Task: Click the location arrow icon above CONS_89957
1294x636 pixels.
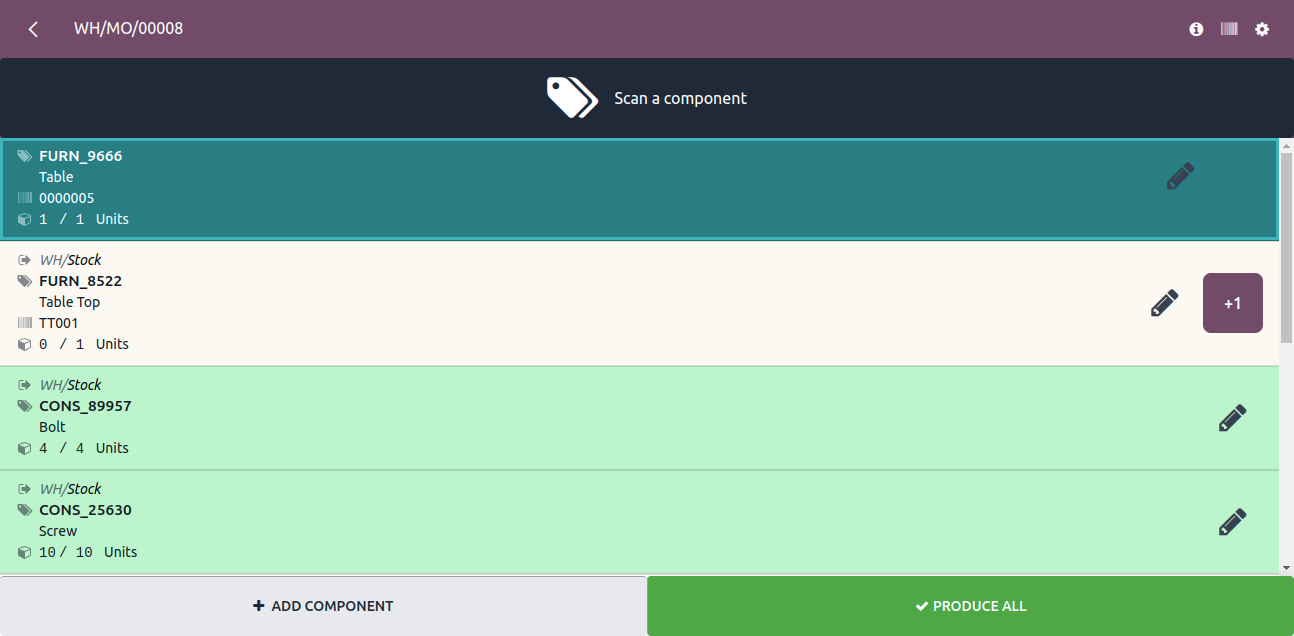Action: click(x=25, y=385)
